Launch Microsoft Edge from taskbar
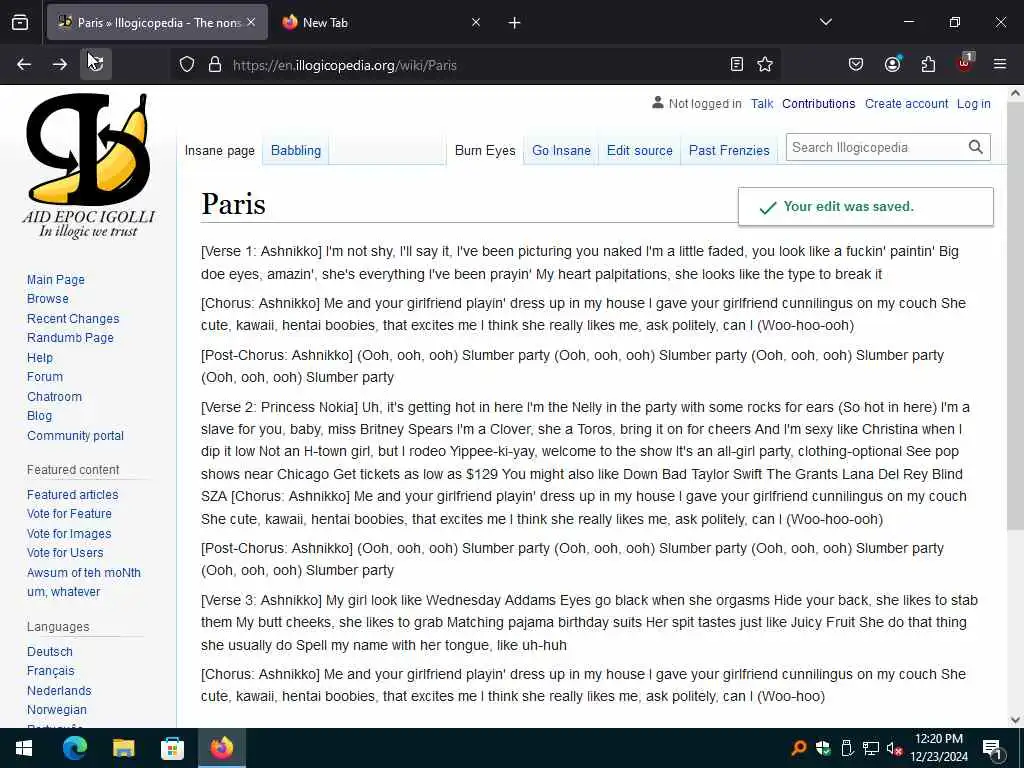 click(74, 748)
